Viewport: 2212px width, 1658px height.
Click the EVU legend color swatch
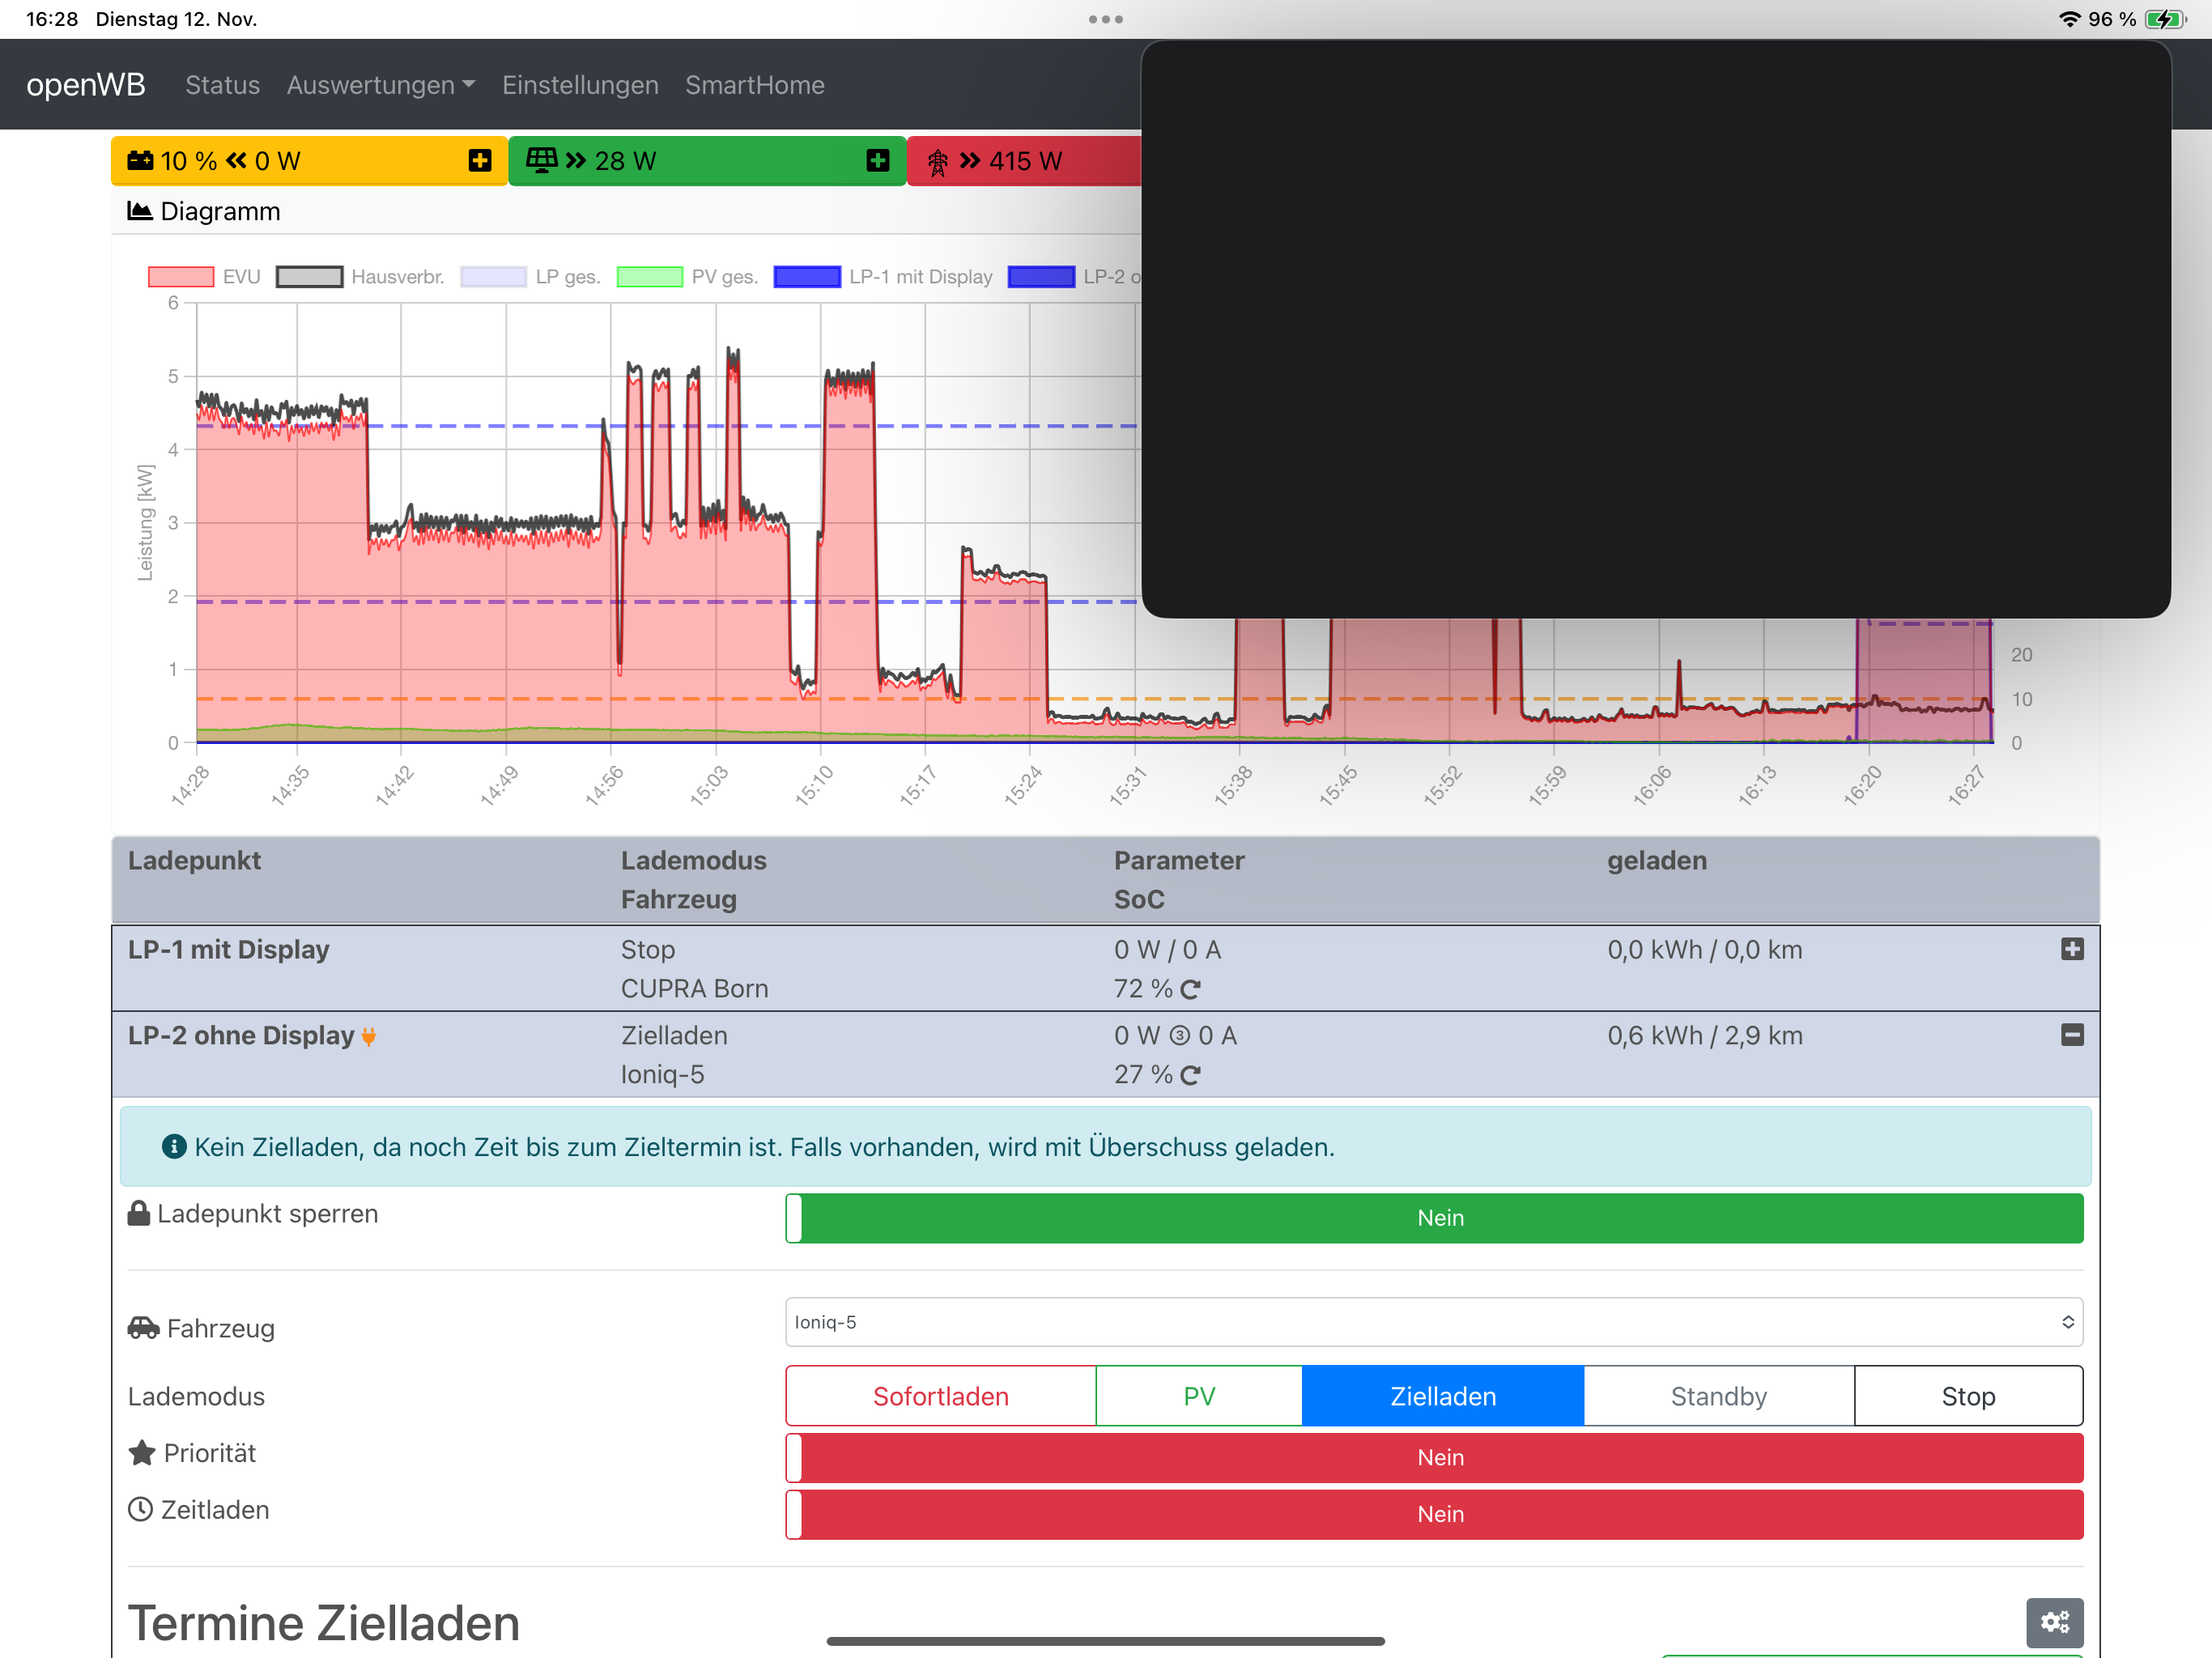tap(181, 277)
